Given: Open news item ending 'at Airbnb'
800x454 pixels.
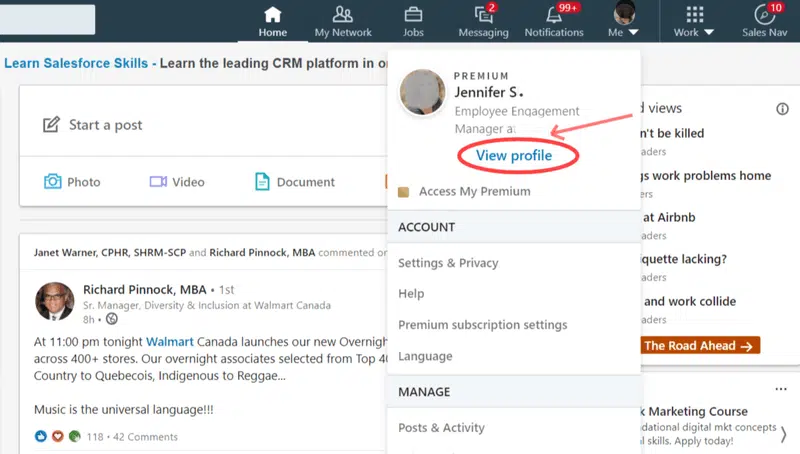Looking at the screenshot, I should (668, 217).
